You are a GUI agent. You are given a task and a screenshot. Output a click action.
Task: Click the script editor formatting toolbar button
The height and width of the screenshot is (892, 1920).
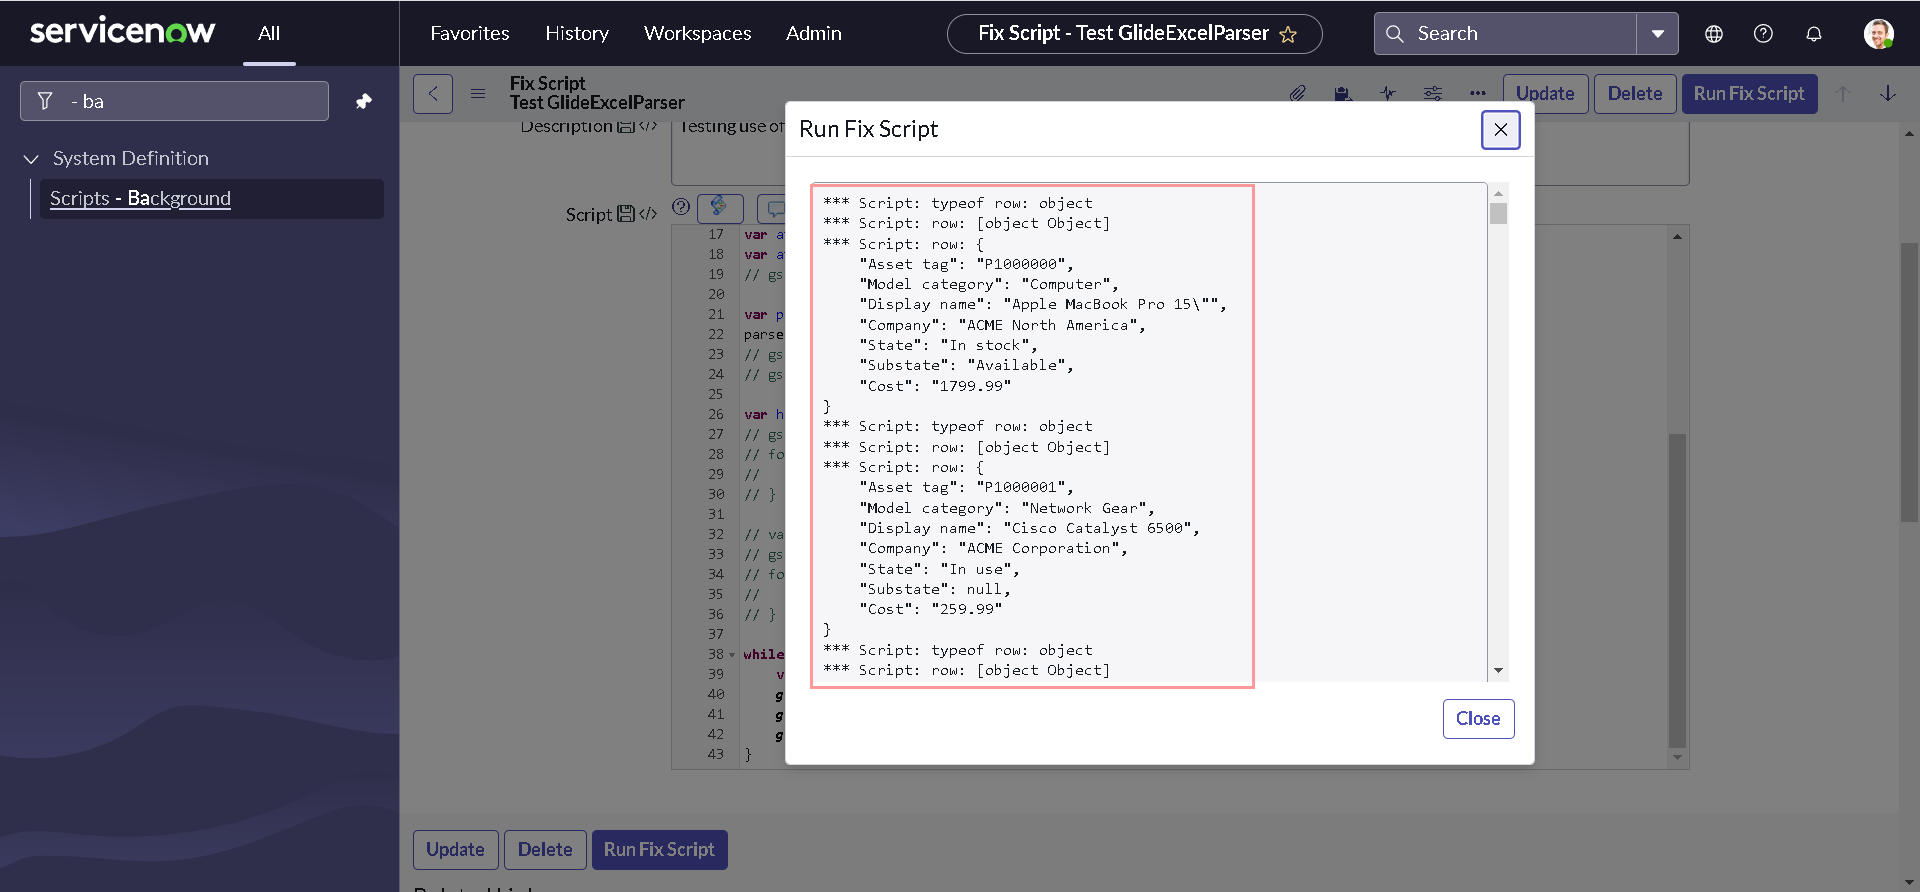720,207
